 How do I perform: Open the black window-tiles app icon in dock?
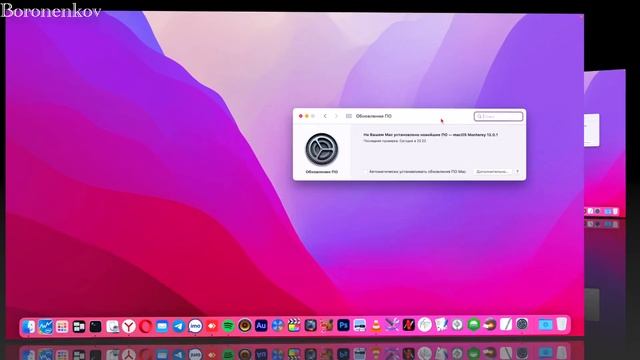click(79, 326)
